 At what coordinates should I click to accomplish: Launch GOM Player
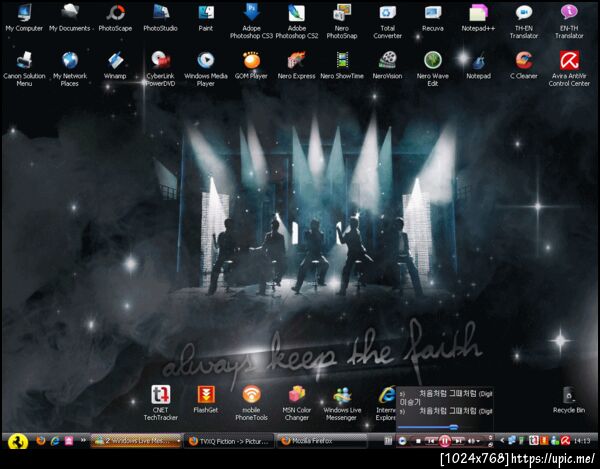point(251,65)
